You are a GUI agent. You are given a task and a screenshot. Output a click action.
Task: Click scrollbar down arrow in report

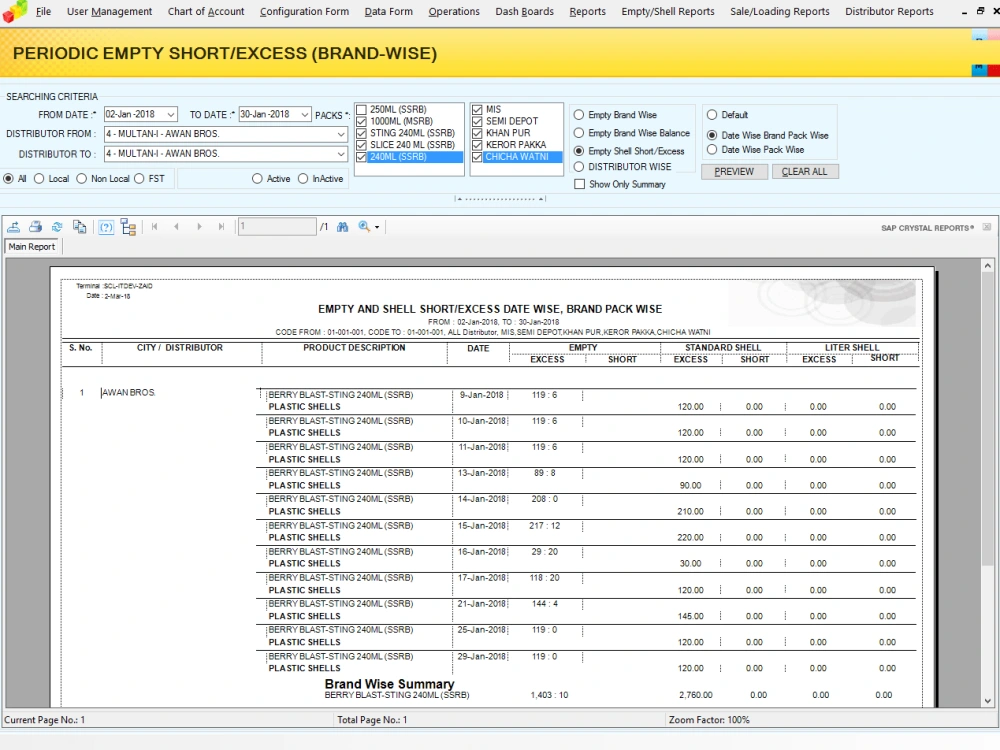[x=987, y=701]
